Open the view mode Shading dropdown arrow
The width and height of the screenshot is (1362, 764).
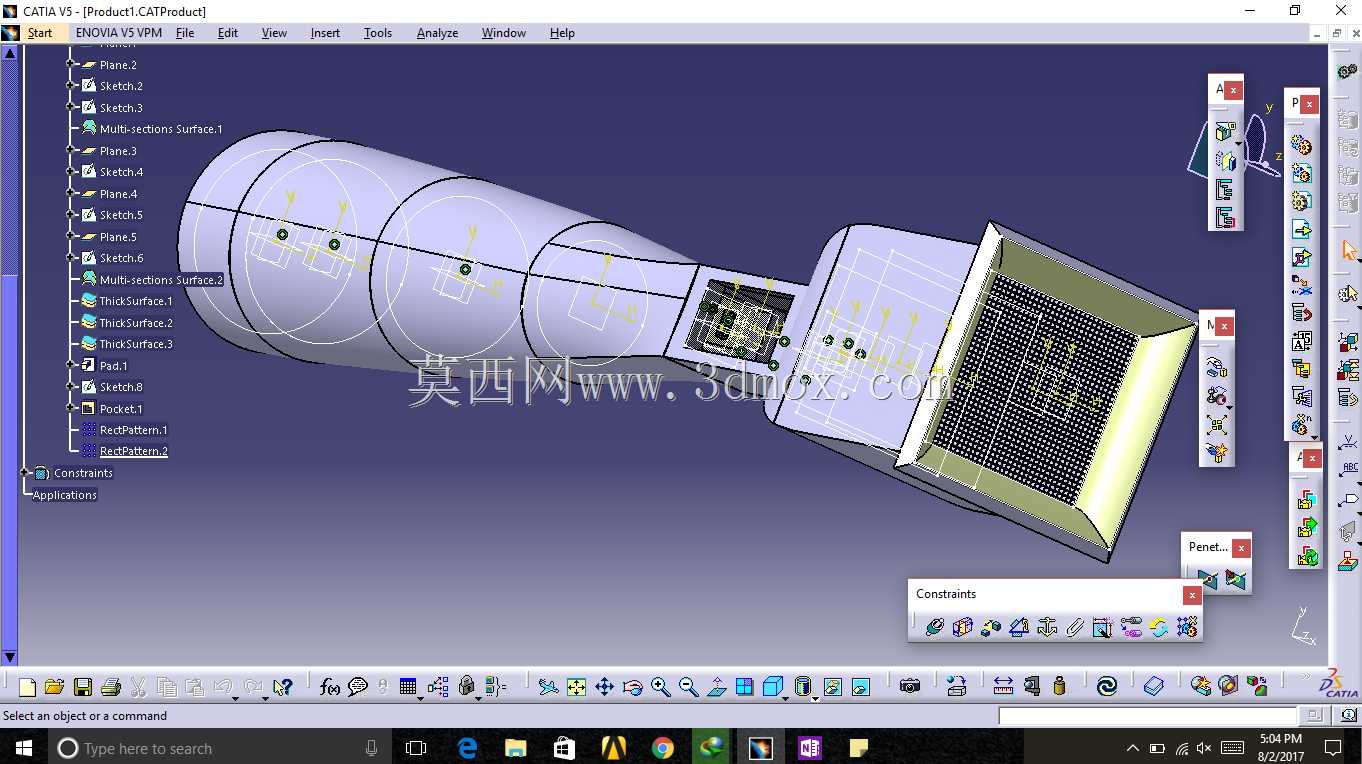coord(815,698)
